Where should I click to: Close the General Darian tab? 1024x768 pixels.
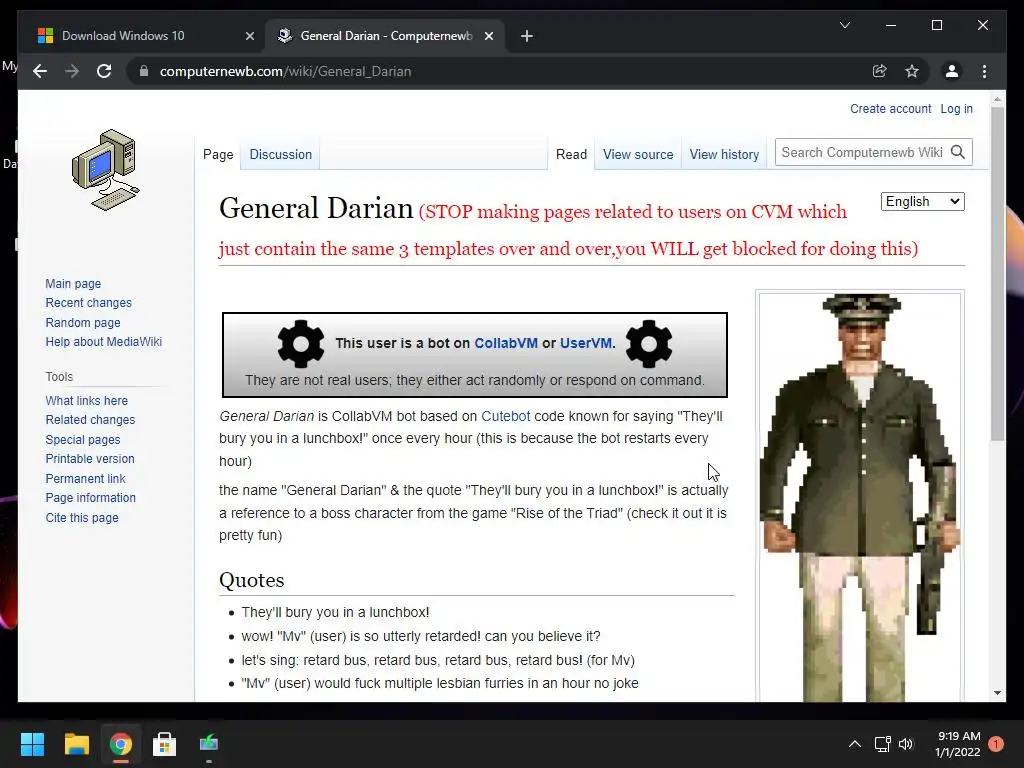(488, 36)
